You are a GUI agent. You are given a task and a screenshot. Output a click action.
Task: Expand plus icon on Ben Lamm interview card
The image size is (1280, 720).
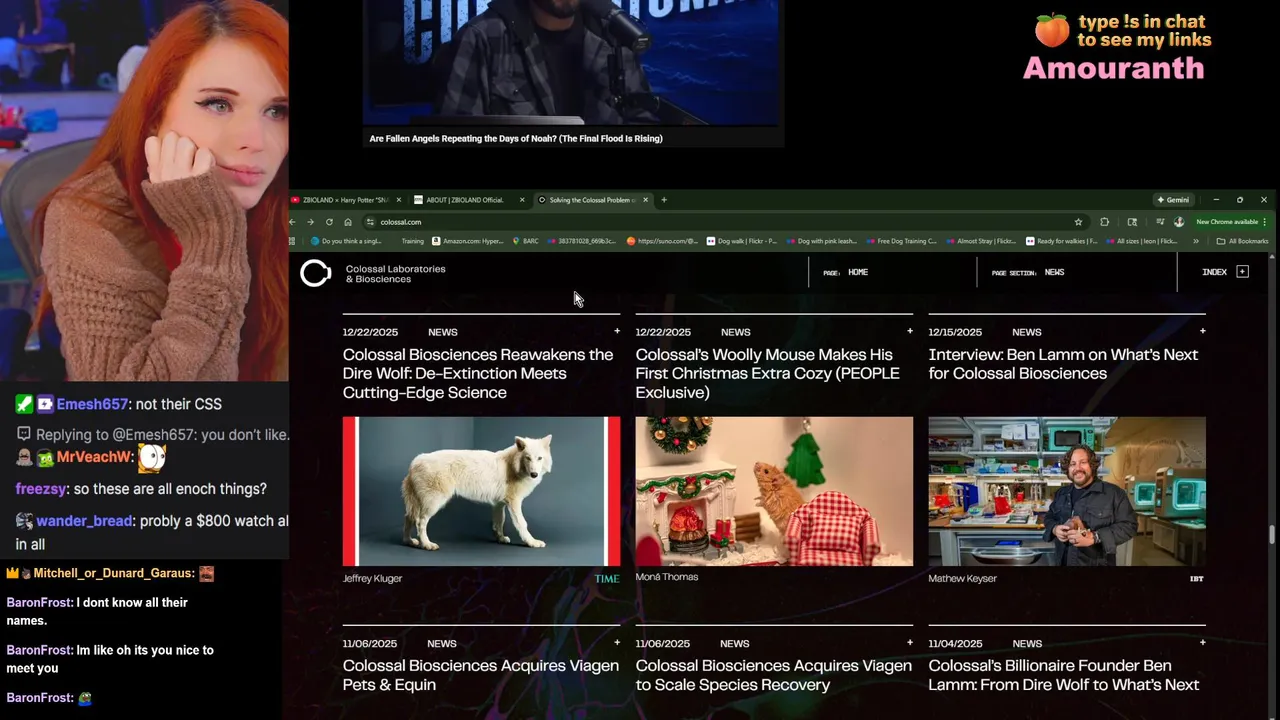(1202, 331)
